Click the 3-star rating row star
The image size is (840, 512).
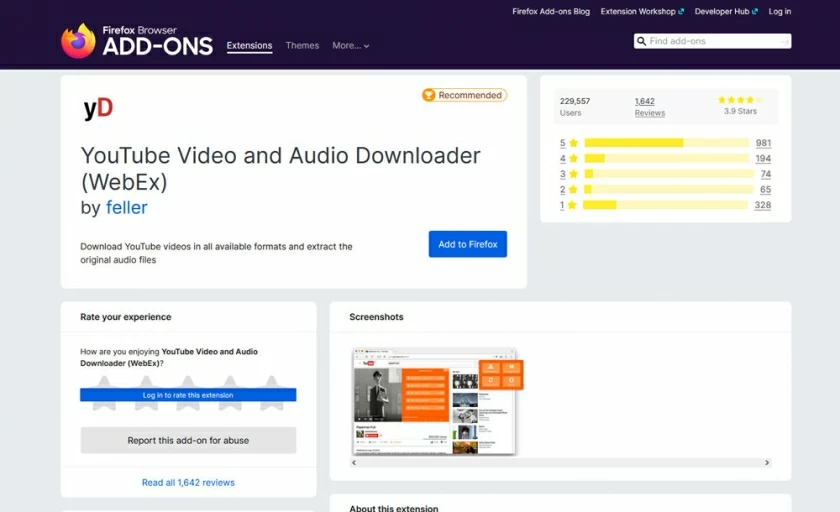point(574,174)
